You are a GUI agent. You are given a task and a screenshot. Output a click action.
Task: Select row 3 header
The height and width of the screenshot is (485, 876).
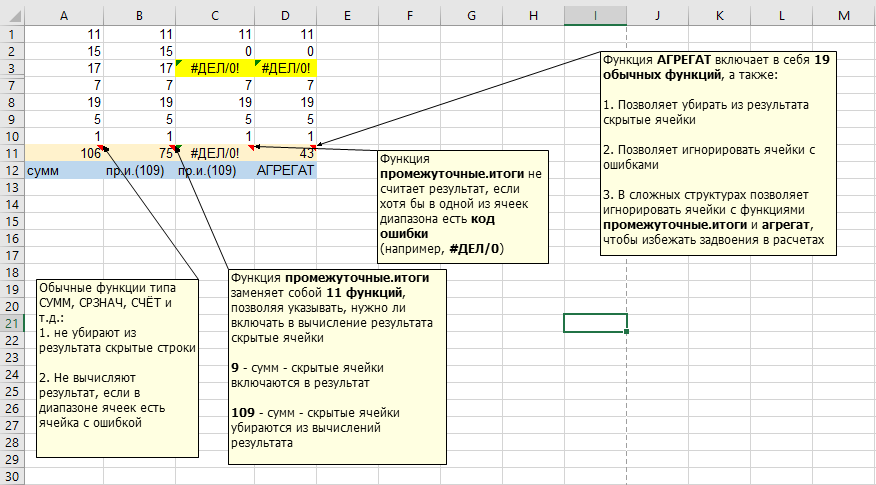pos(12,68)
